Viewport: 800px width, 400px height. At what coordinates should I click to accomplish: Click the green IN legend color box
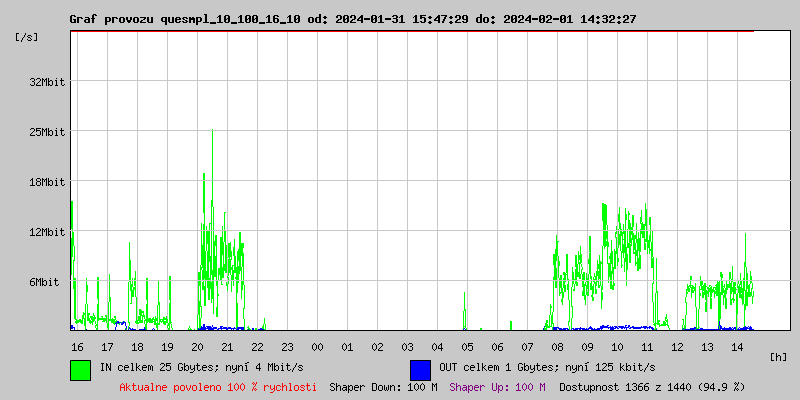pos(80,369)
